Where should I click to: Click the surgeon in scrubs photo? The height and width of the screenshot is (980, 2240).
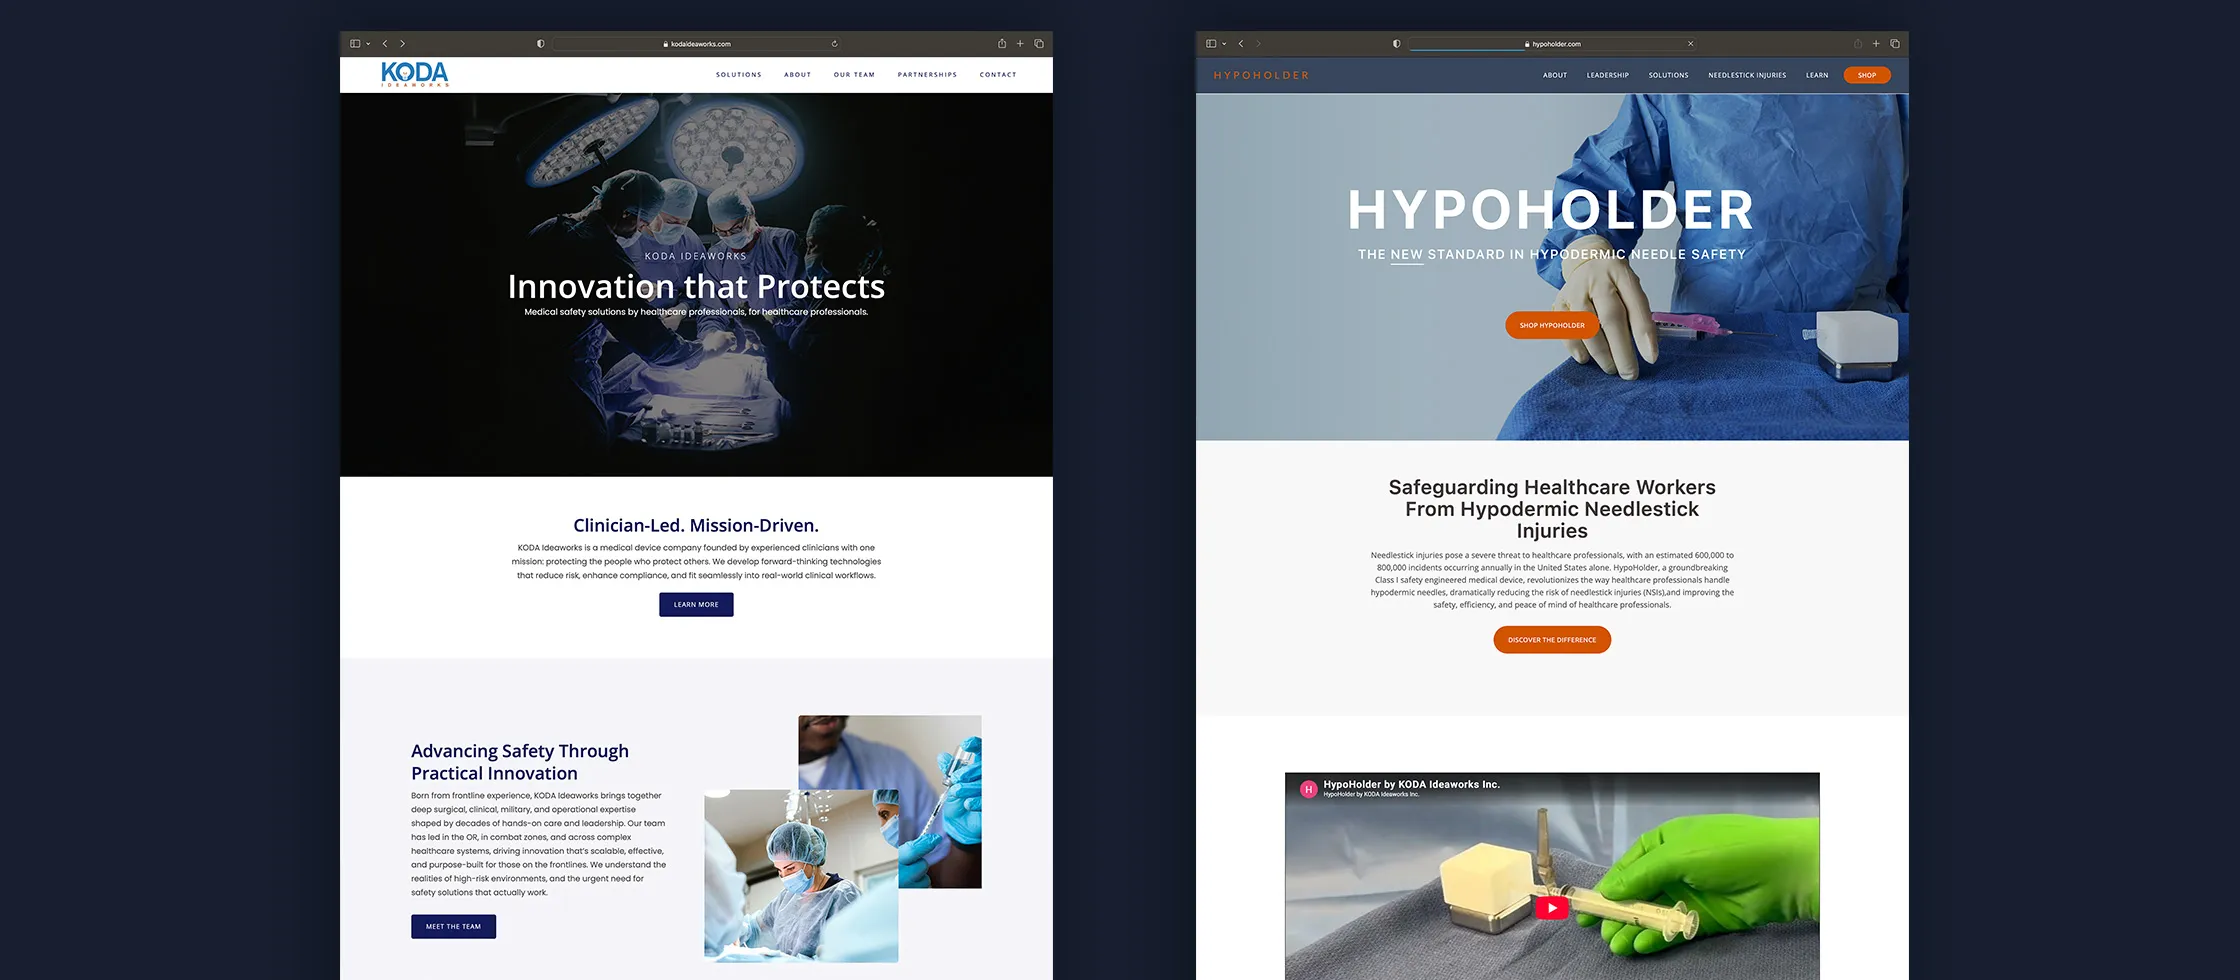point(801,876)
